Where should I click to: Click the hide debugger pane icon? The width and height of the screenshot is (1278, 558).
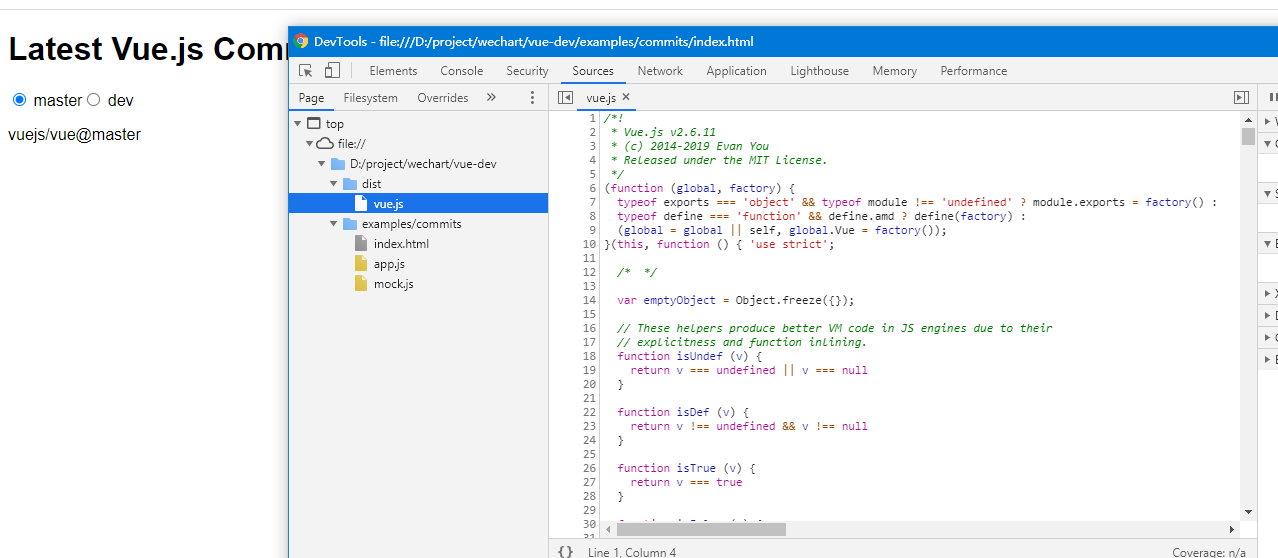pyautogui.click(x=1241, y=97)
